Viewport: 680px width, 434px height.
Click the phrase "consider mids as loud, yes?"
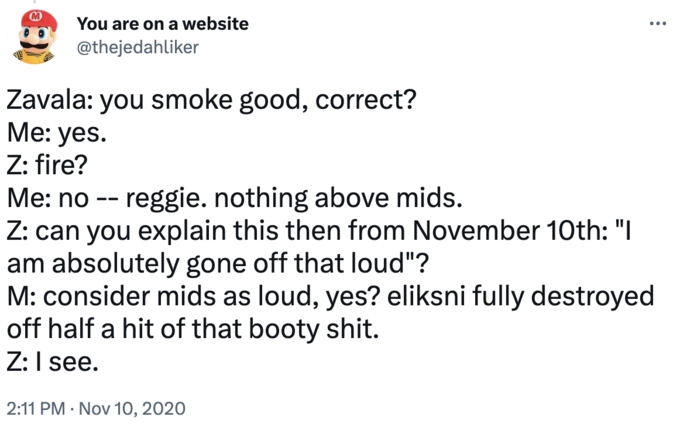pyautogui.click(x=212, y=297)
